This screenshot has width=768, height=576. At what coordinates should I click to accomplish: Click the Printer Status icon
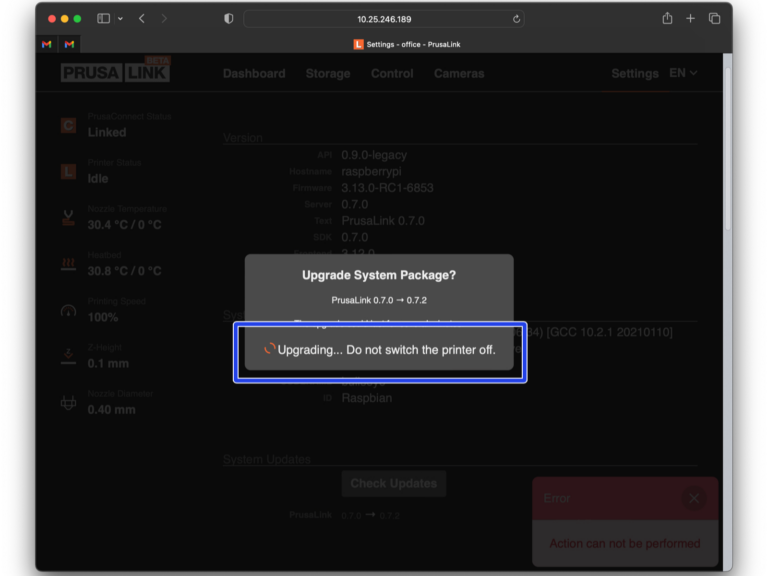[x=68, y=171]
